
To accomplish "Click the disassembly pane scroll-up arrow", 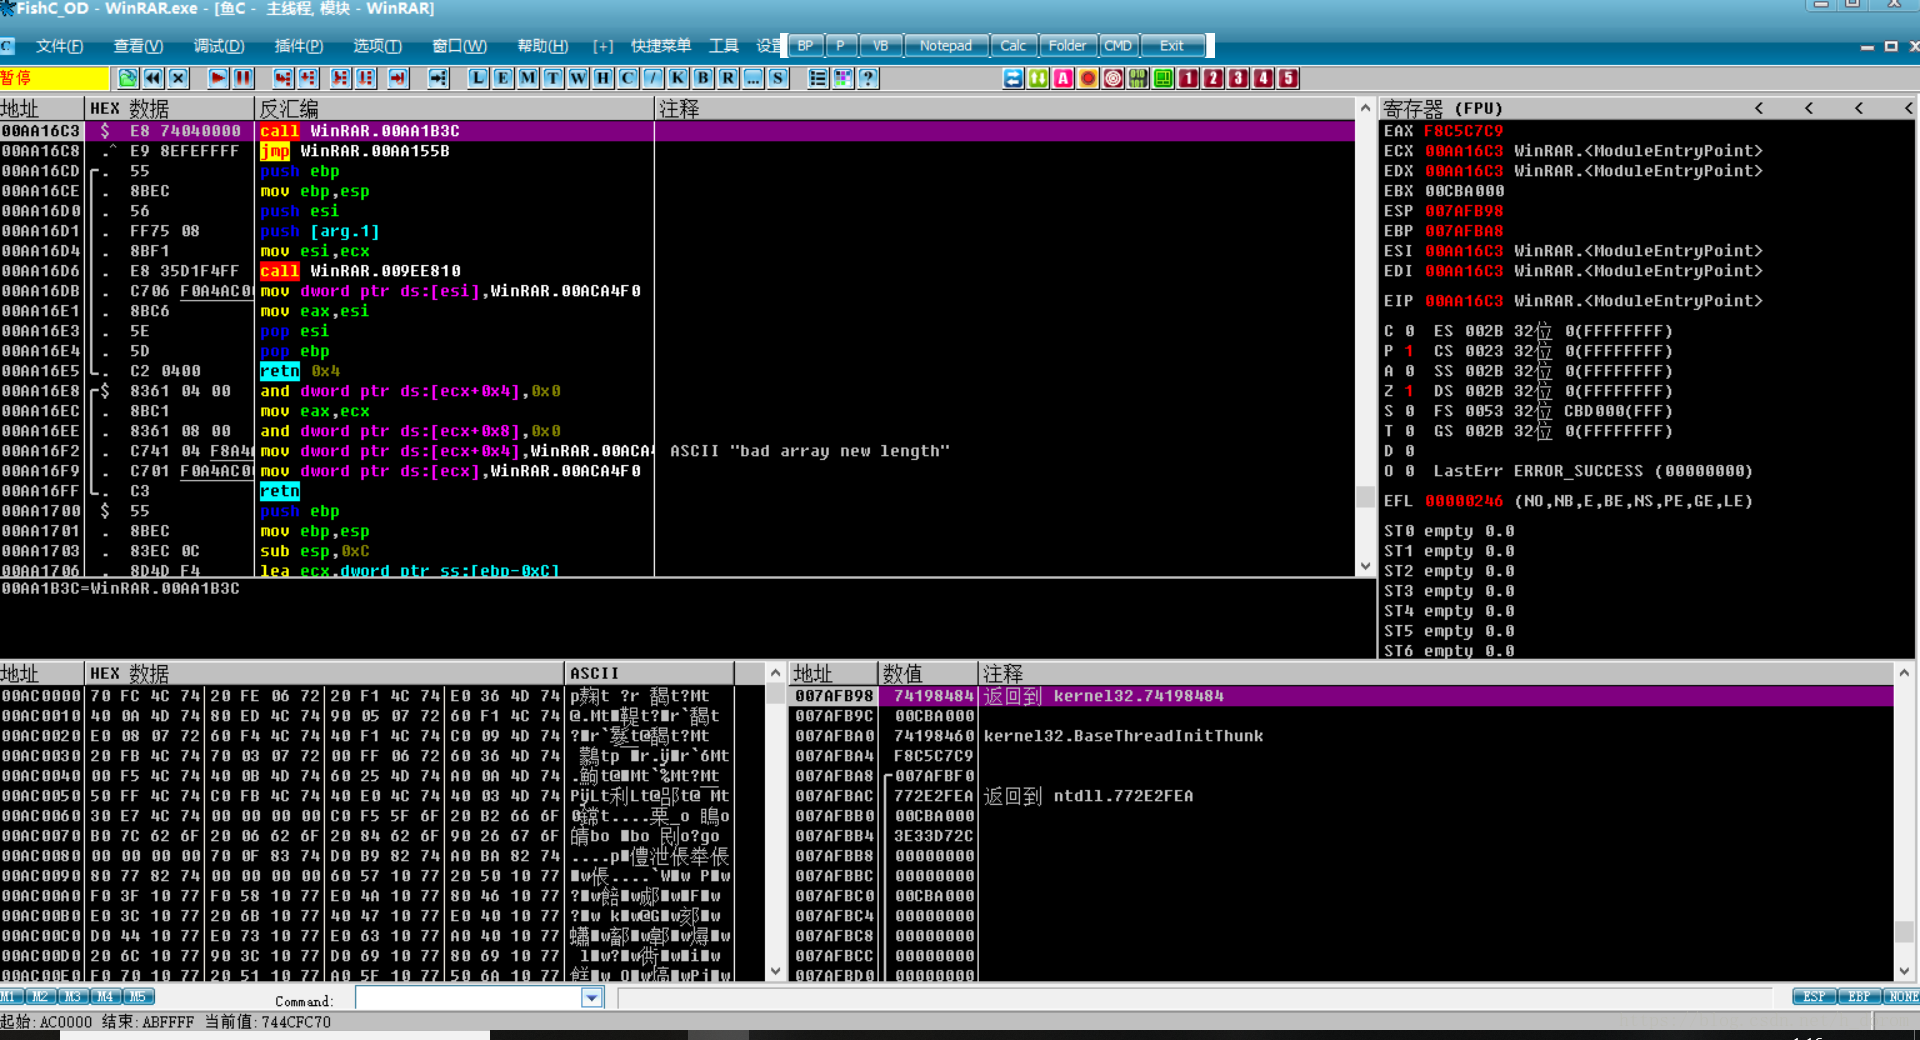I will click(1365, 107).
